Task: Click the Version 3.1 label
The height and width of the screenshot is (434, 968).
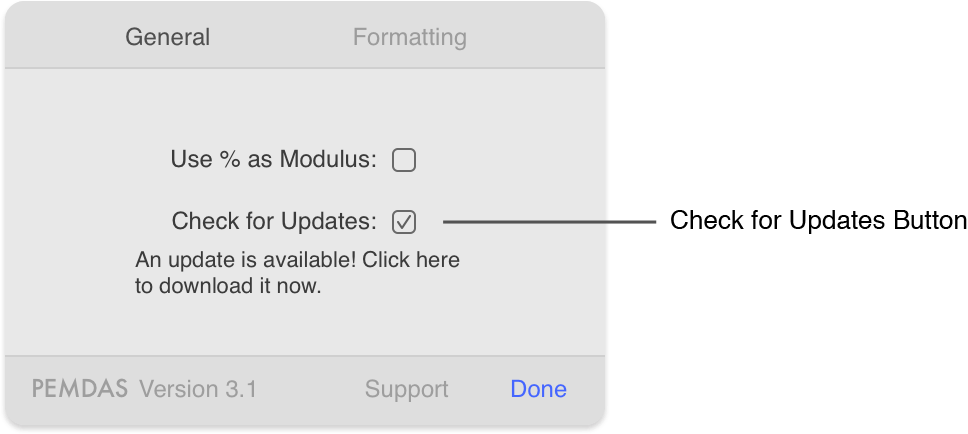Action: tap(198, 389)
